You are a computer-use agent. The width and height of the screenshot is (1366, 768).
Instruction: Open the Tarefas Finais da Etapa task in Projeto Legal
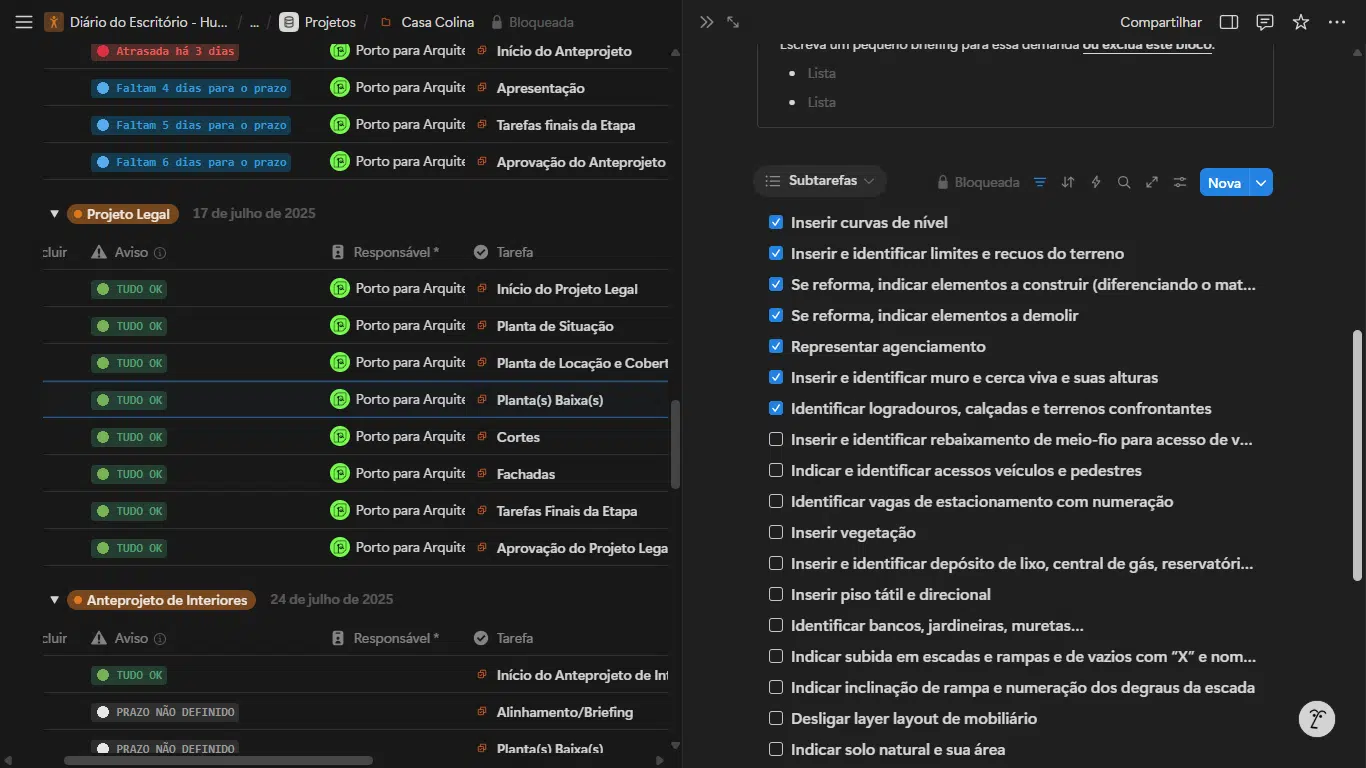coord(567,511)
